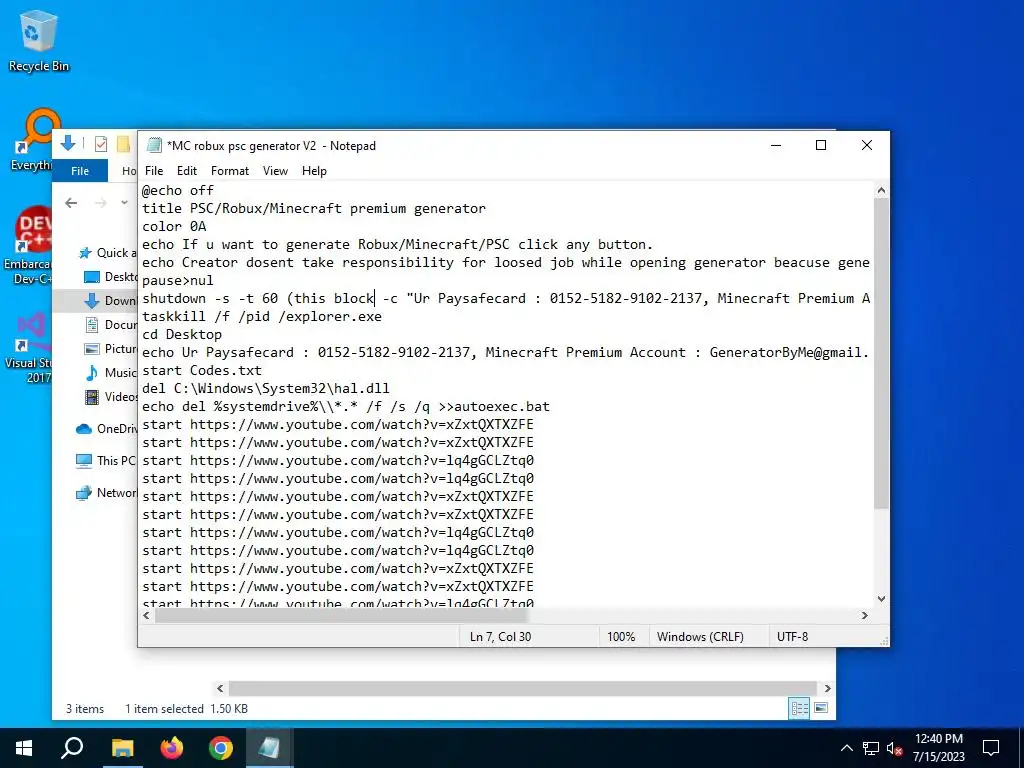Click Explorer horizontal scroll right arrow
1024x768 pixels.
[x=827, y=688]
